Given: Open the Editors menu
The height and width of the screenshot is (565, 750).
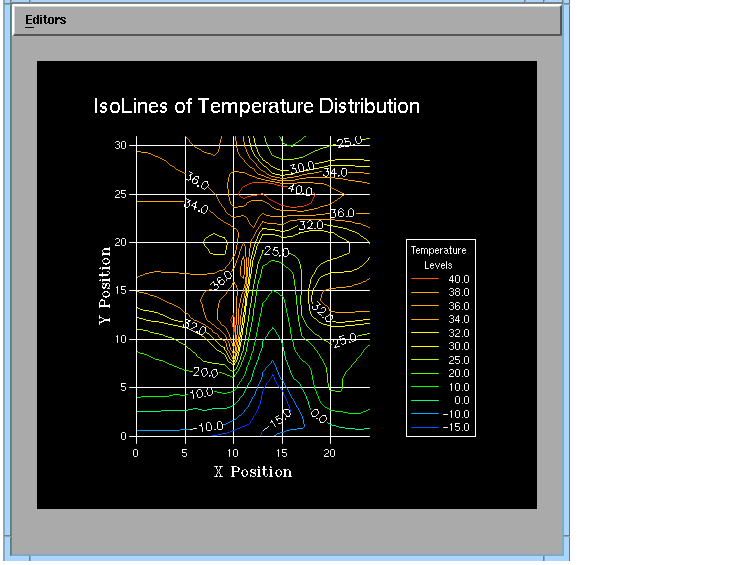Looking at the screenshot, I should pyautogui.click(x=45, y=20).
